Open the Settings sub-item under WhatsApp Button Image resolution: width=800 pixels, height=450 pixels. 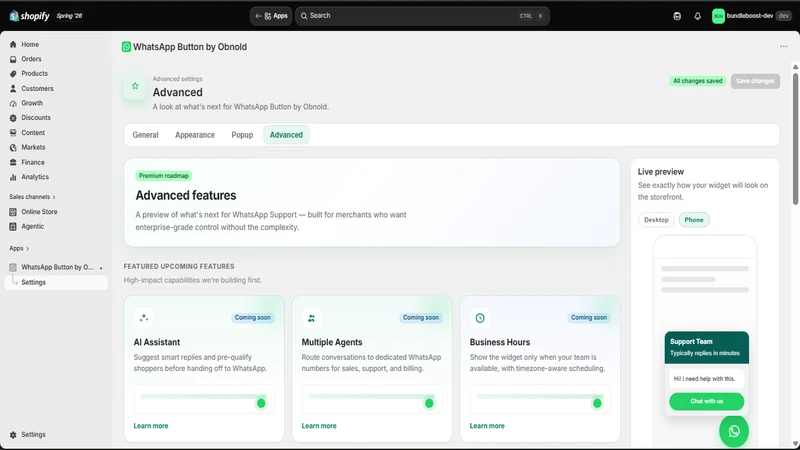(x=56, y=282)
